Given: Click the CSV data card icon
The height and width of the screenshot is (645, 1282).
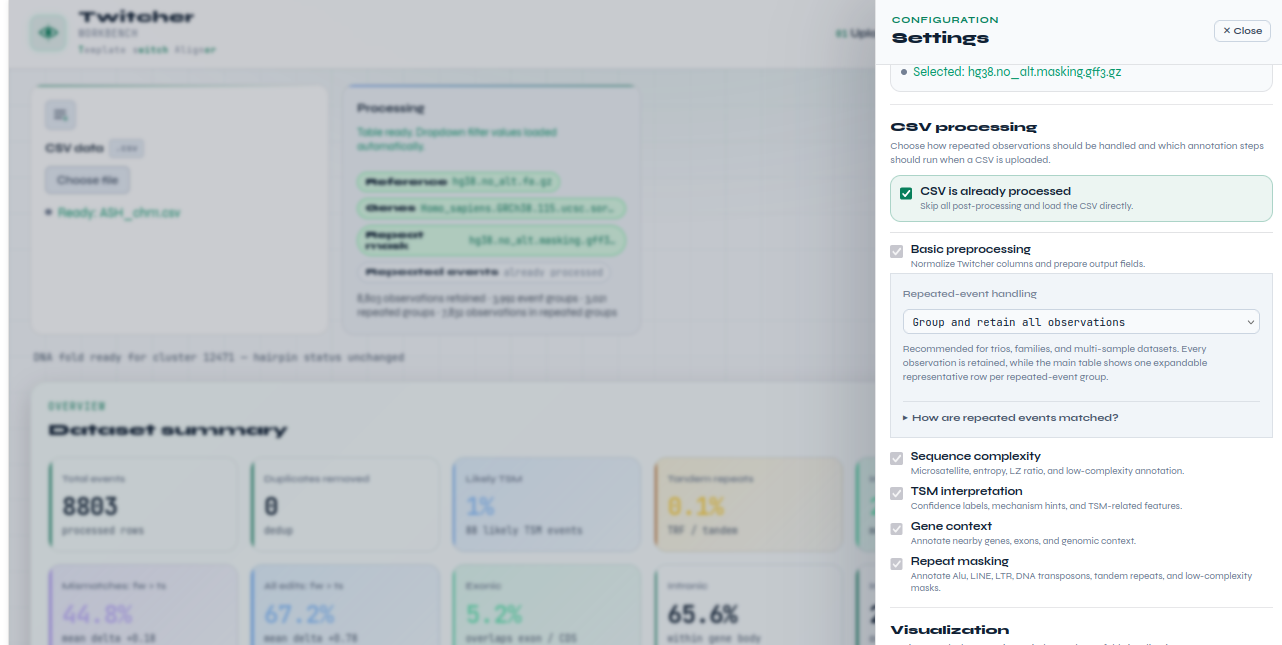Looking at the screenshot, I should pos(61,116).
